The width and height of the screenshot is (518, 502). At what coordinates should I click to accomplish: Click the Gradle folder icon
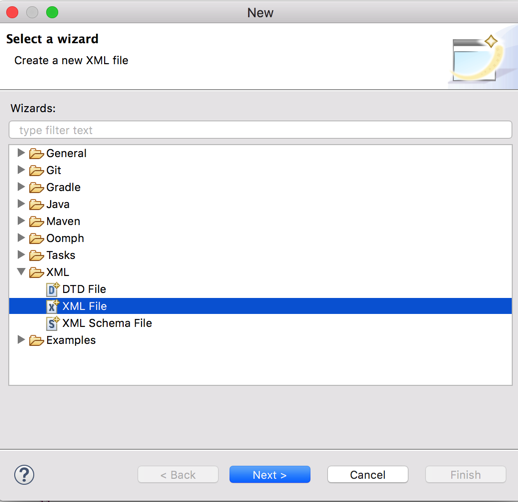(36, 188)
